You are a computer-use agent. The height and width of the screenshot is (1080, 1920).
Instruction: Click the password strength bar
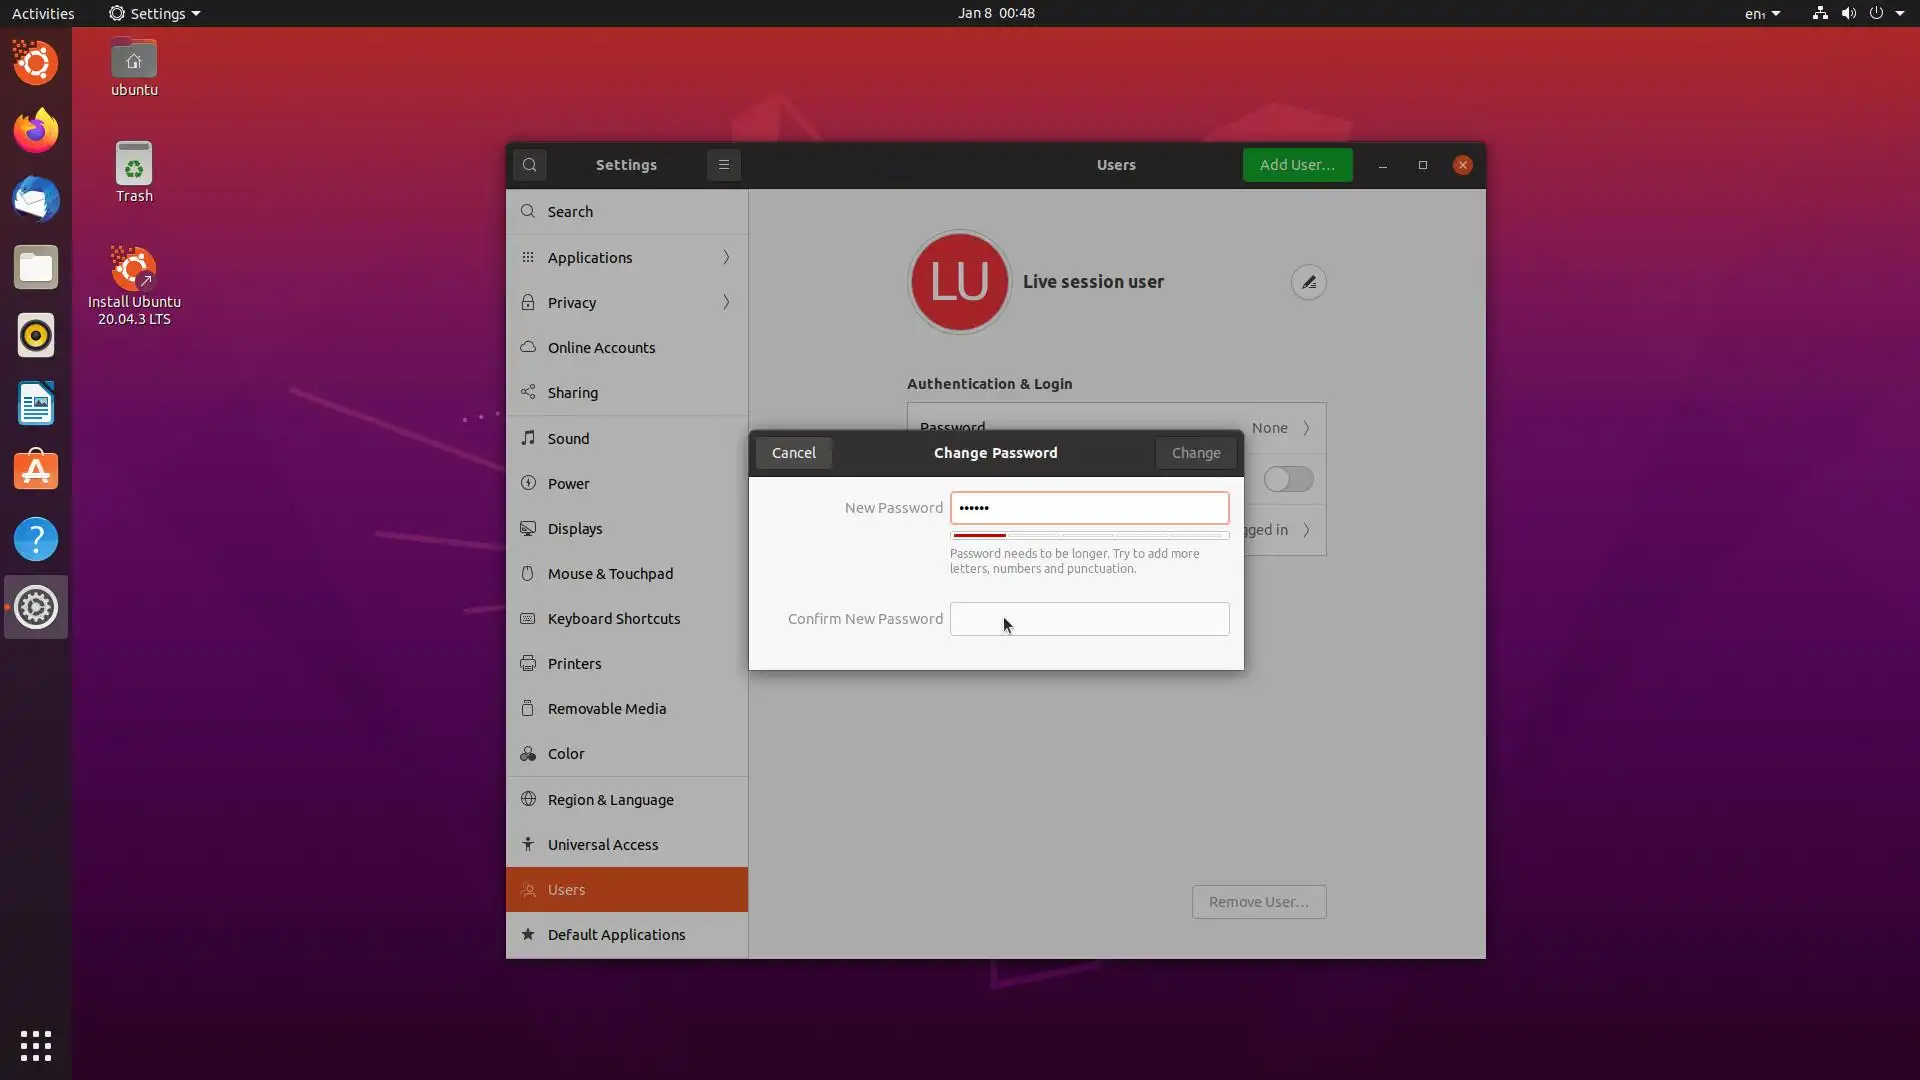pos(1089,536)
